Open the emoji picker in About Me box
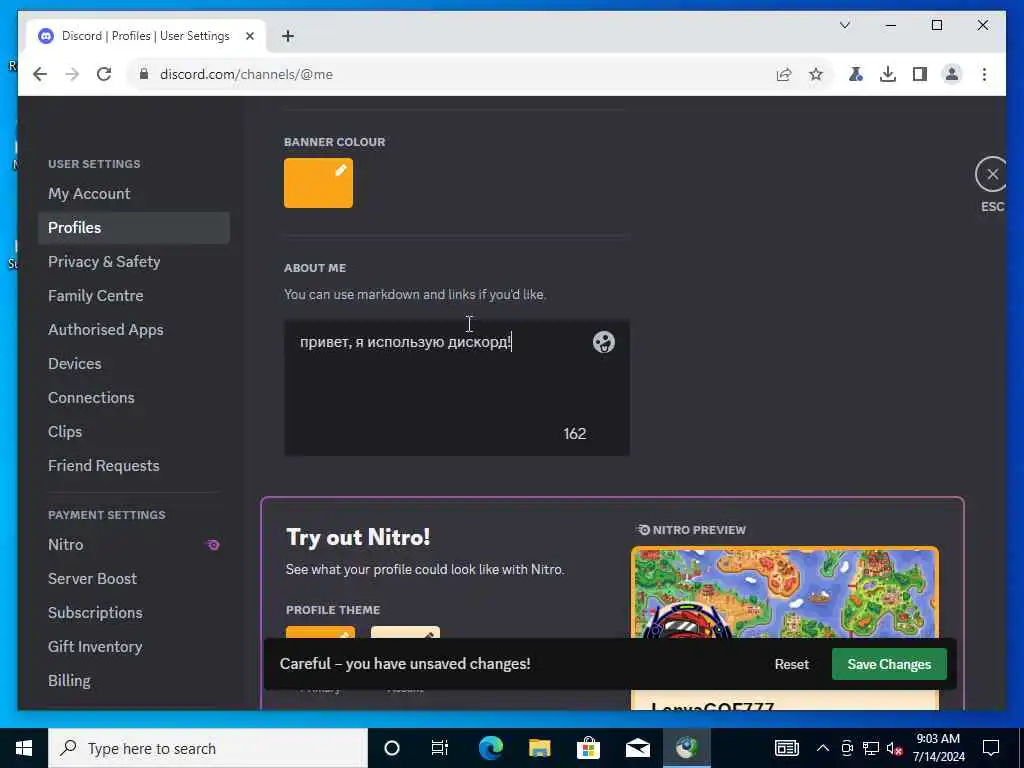The image size is (1024, 768). pyautogui.click(x=603, y=342)
